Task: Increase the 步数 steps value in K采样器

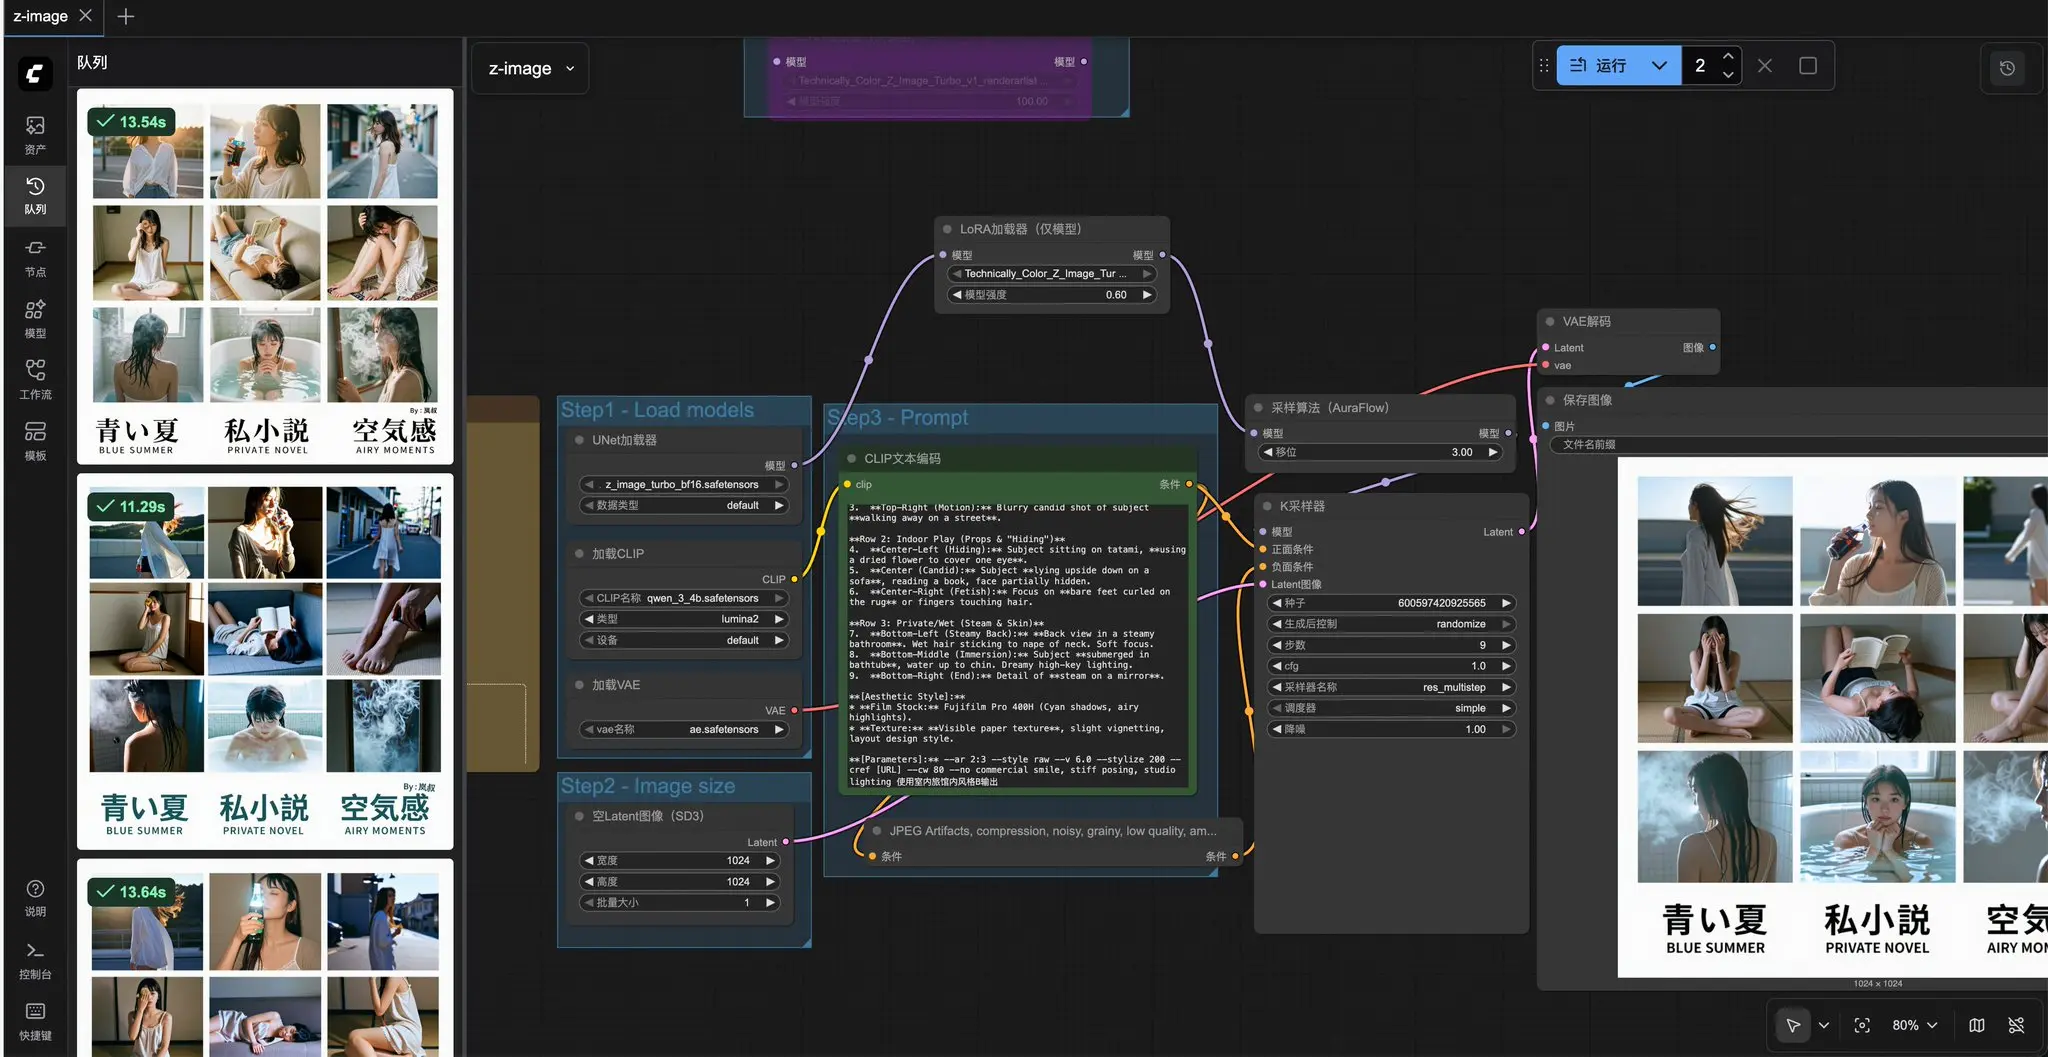Action: 1506,645
